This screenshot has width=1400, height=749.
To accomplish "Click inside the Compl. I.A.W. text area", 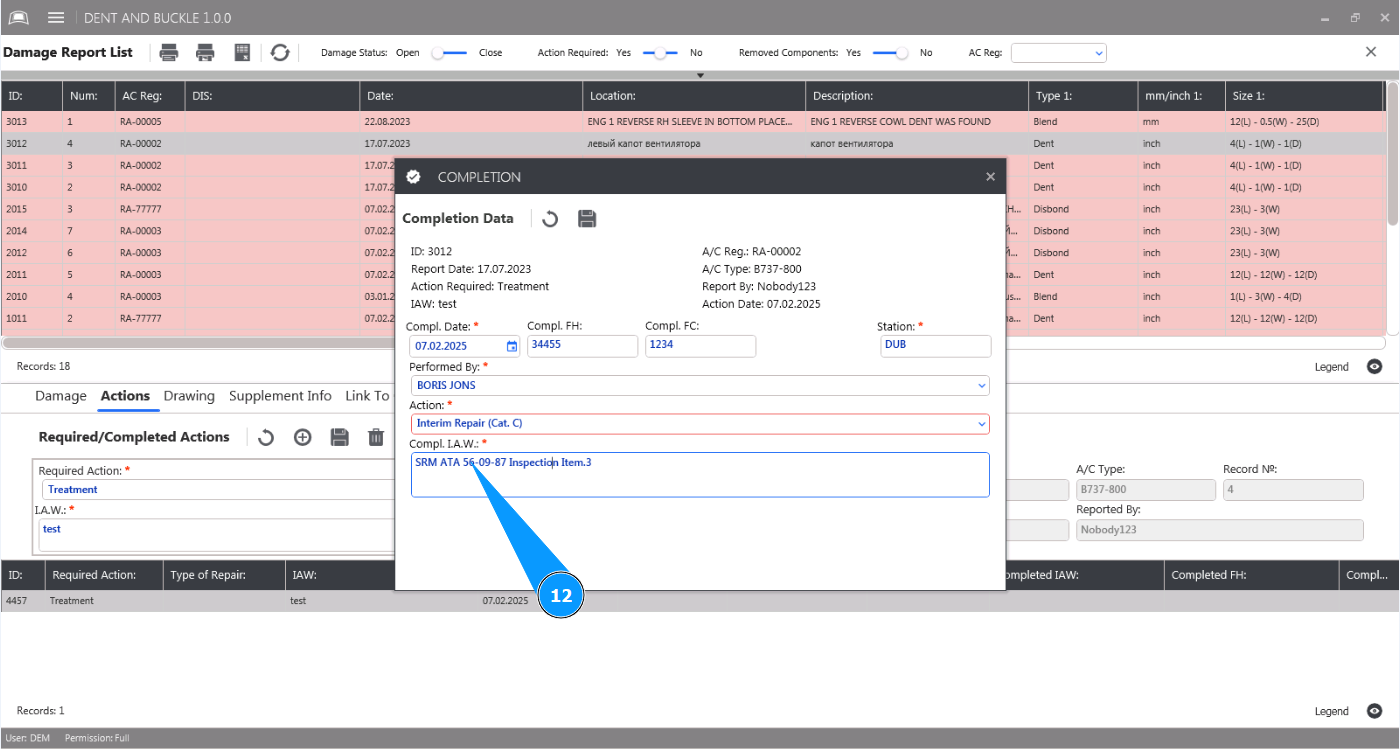I will [x=700, y=475].
